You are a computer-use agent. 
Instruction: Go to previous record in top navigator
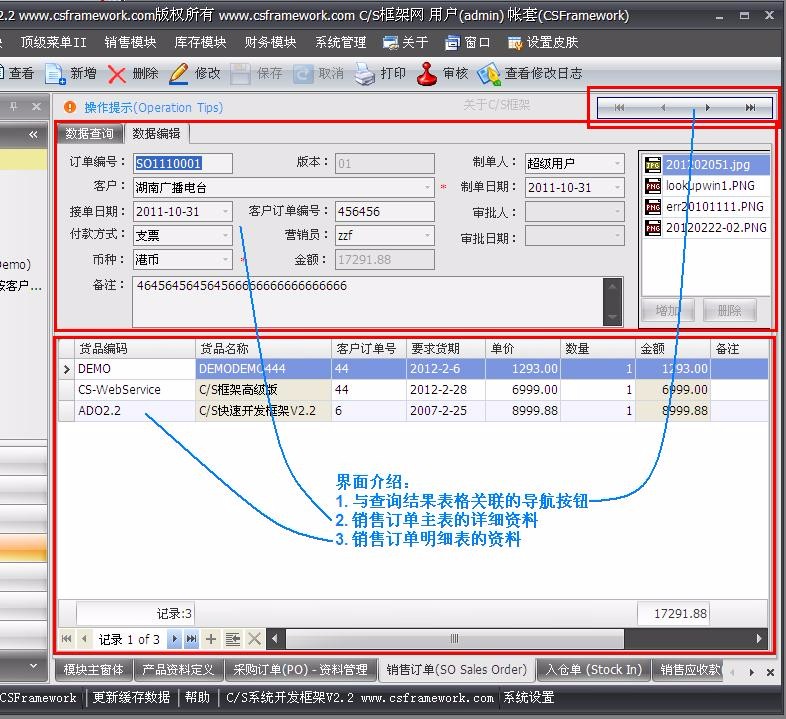[663, 107]
